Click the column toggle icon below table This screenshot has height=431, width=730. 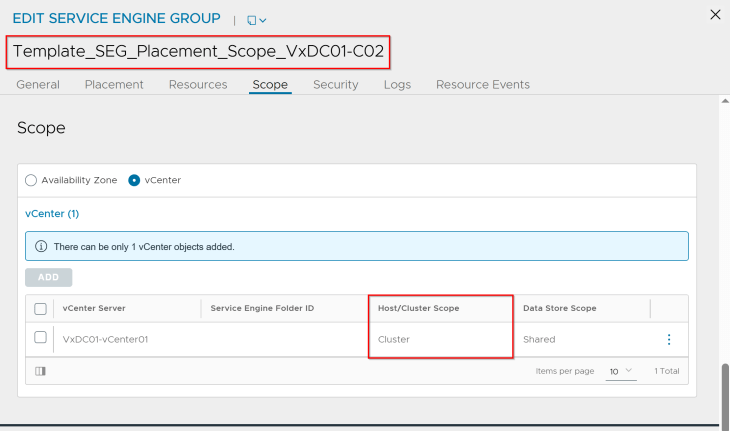[40, 371]
